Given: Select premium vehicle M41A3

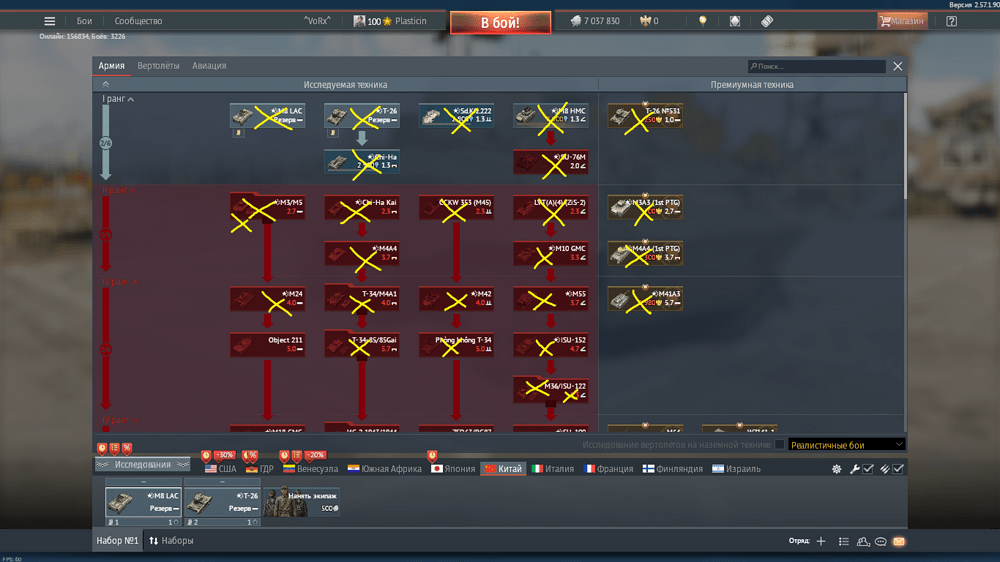Looking at the screenshot, I should tap(645, 299).
